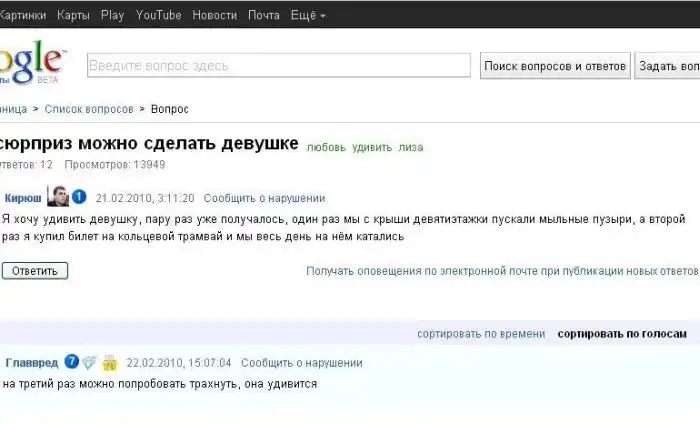Click the diamond badge icon beside Главвред

89,362
